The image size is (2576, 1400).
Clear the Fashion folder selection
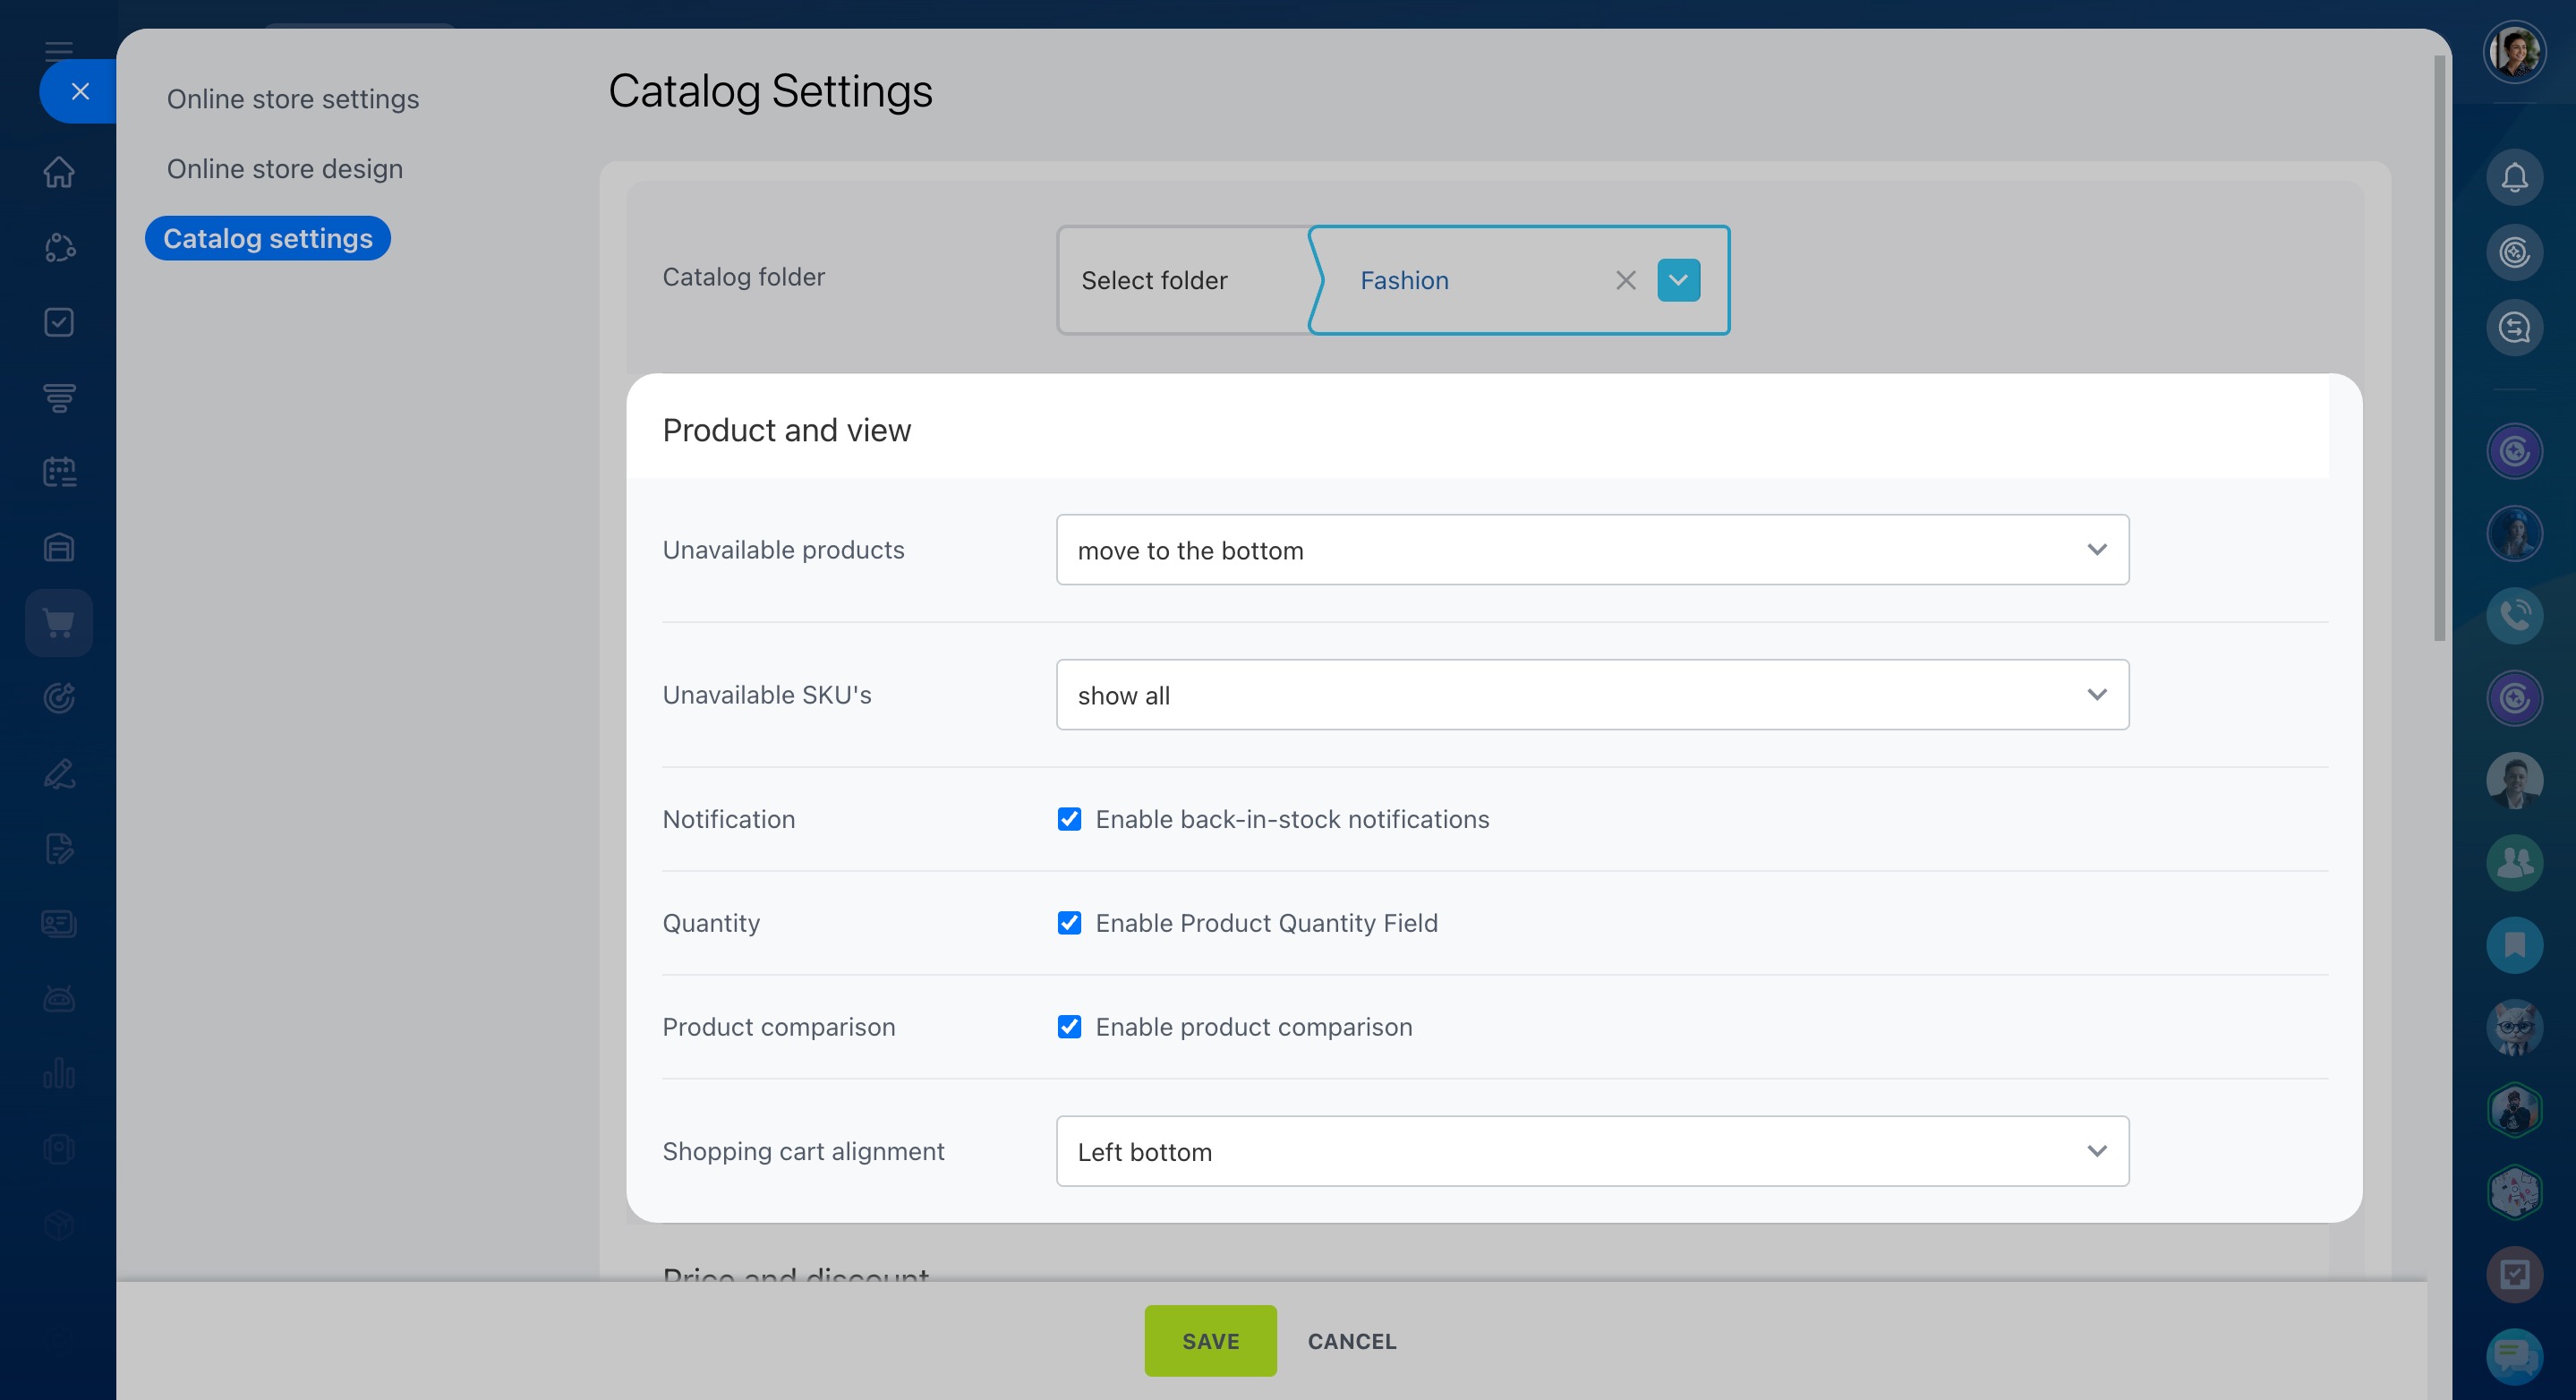[x=1625, y=280]
